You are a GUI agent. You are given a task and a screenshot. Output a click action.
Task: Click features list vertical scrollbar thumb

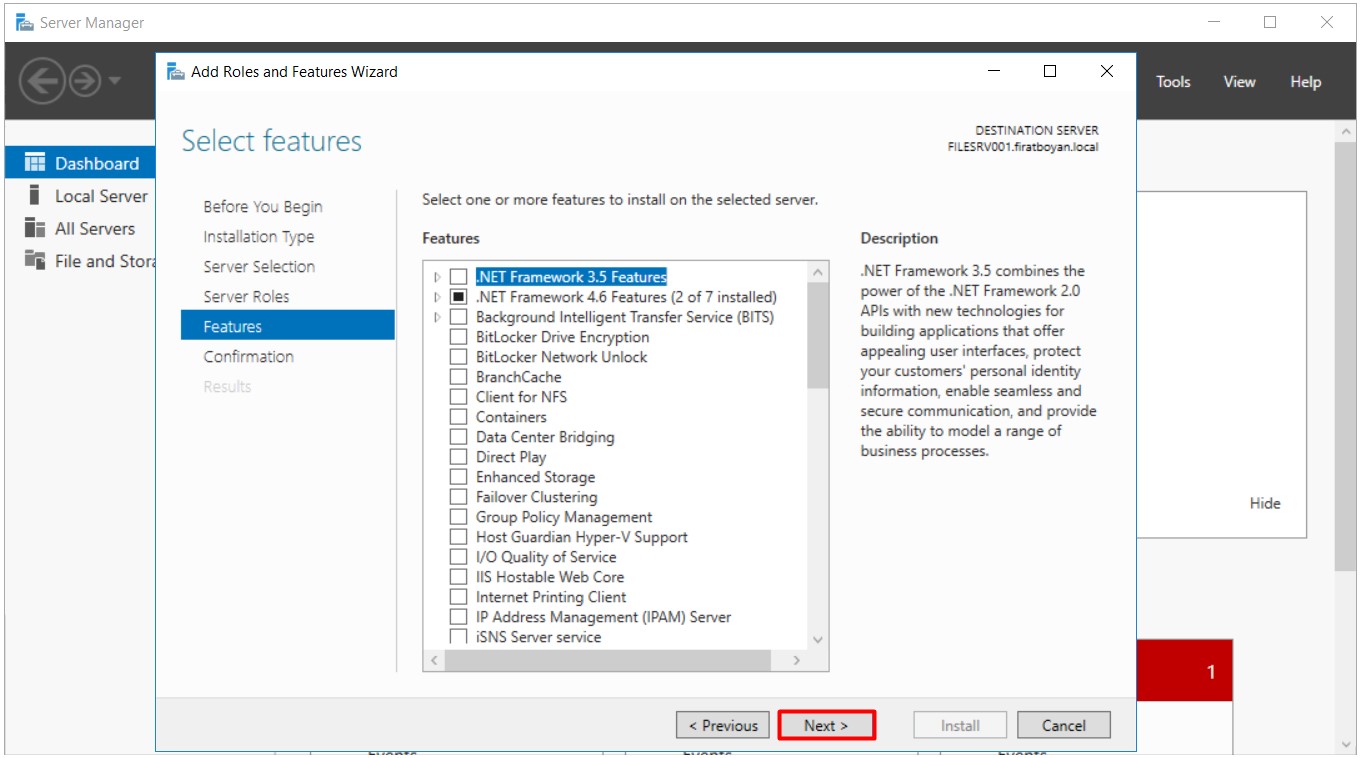point(818,335)
